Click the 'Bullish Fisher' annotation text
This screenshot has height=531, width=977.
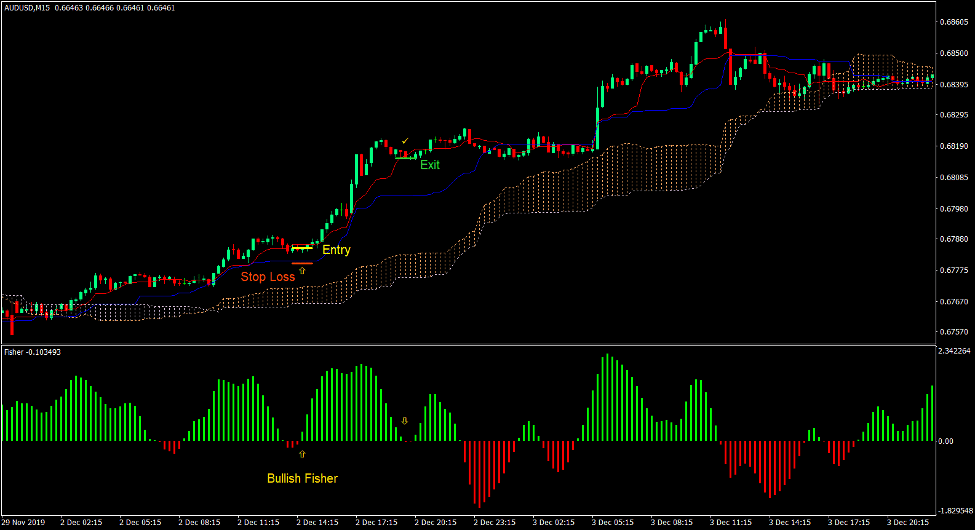302,479
